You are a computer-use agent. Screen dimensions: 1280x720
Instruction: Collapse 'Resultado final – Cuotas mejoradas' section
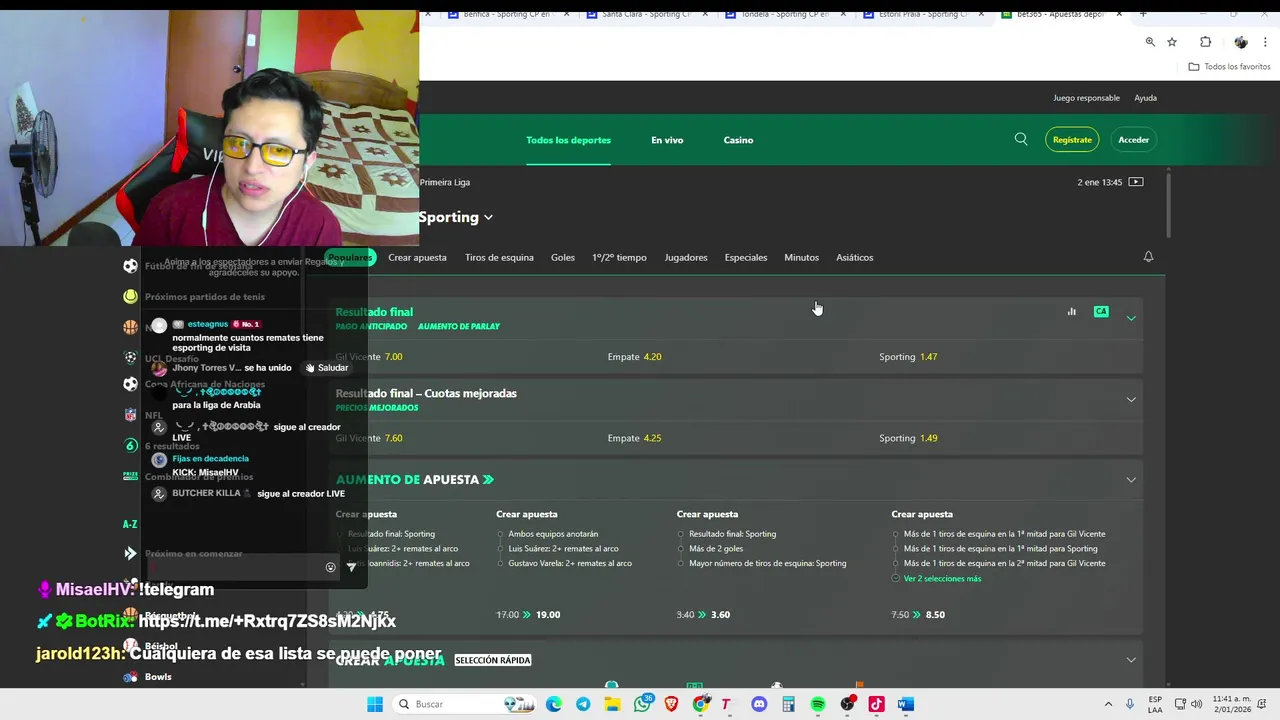[x=1131, y=399]
